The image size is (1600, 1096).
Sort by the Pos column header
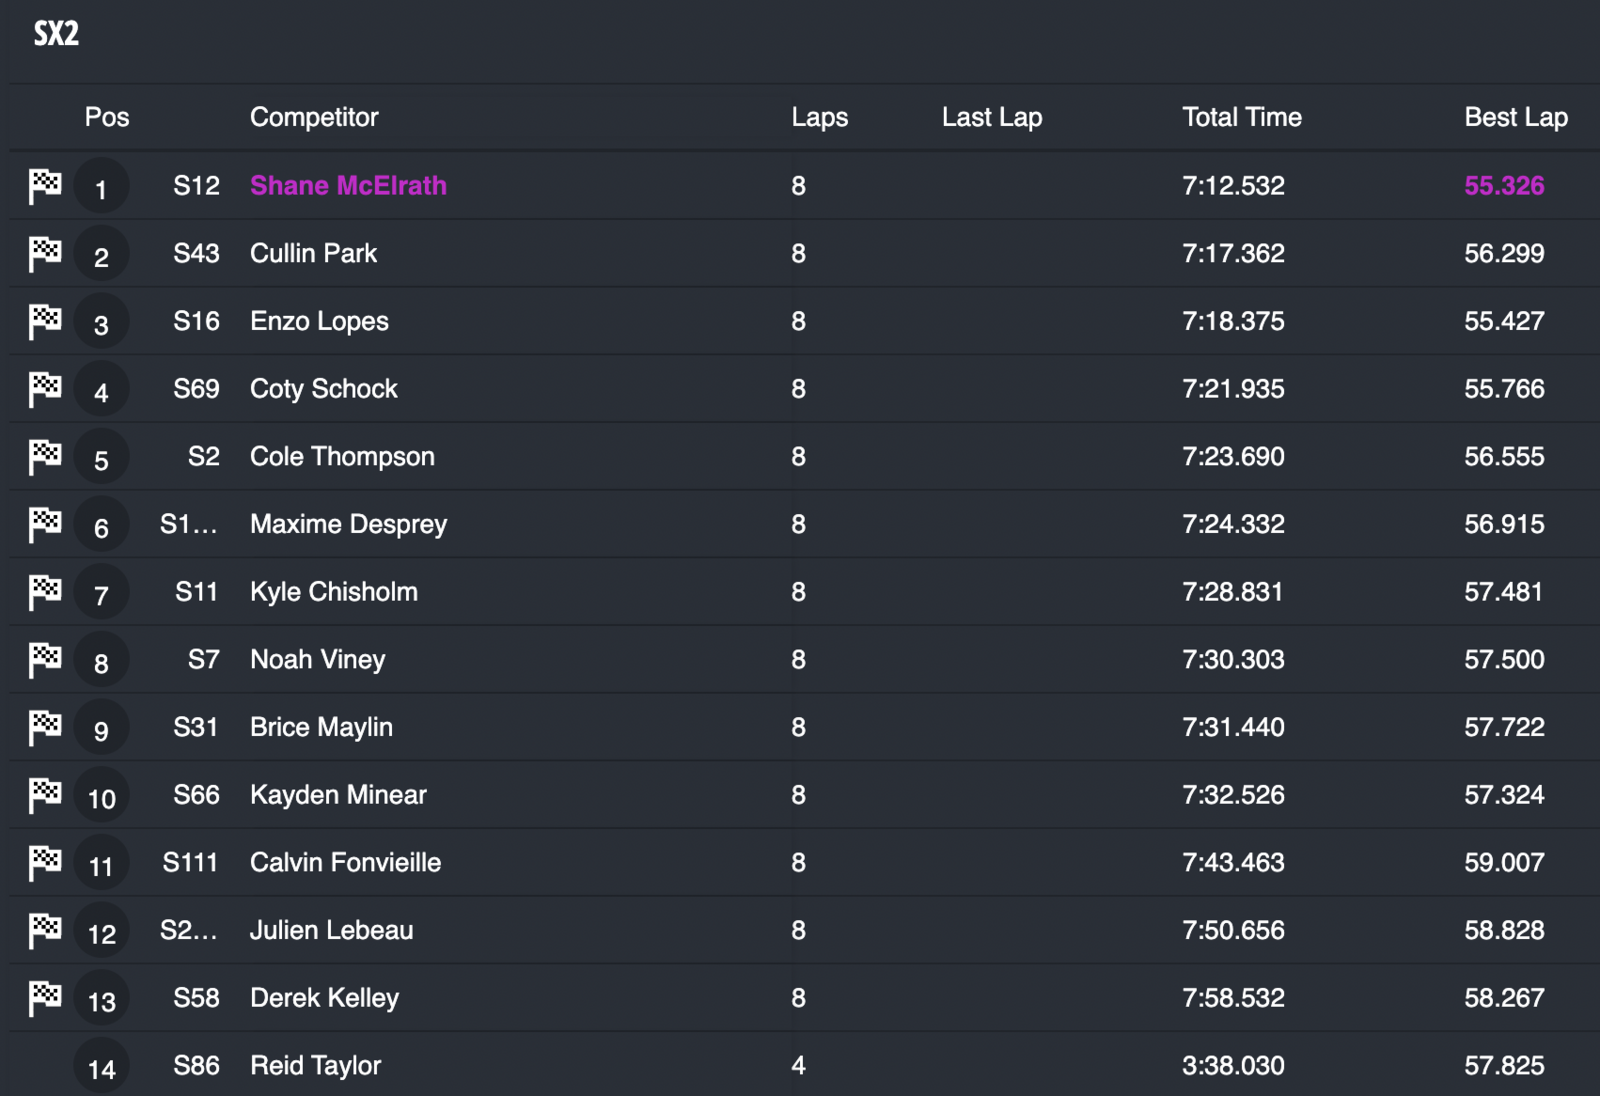coord(107,117)
